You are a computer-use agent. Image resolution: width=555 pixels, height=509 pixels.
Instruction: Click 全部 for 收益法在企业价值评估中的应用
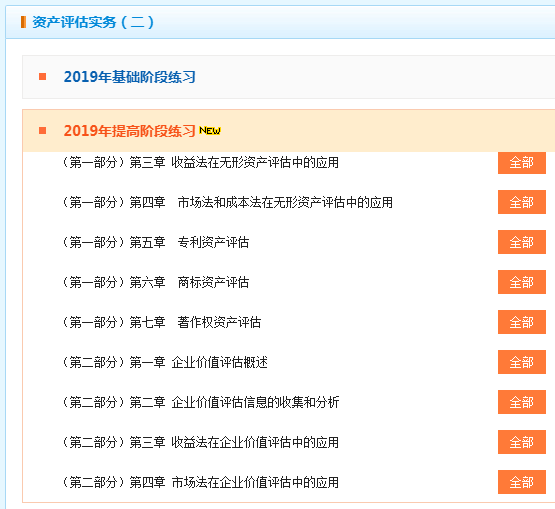(522, 442)
